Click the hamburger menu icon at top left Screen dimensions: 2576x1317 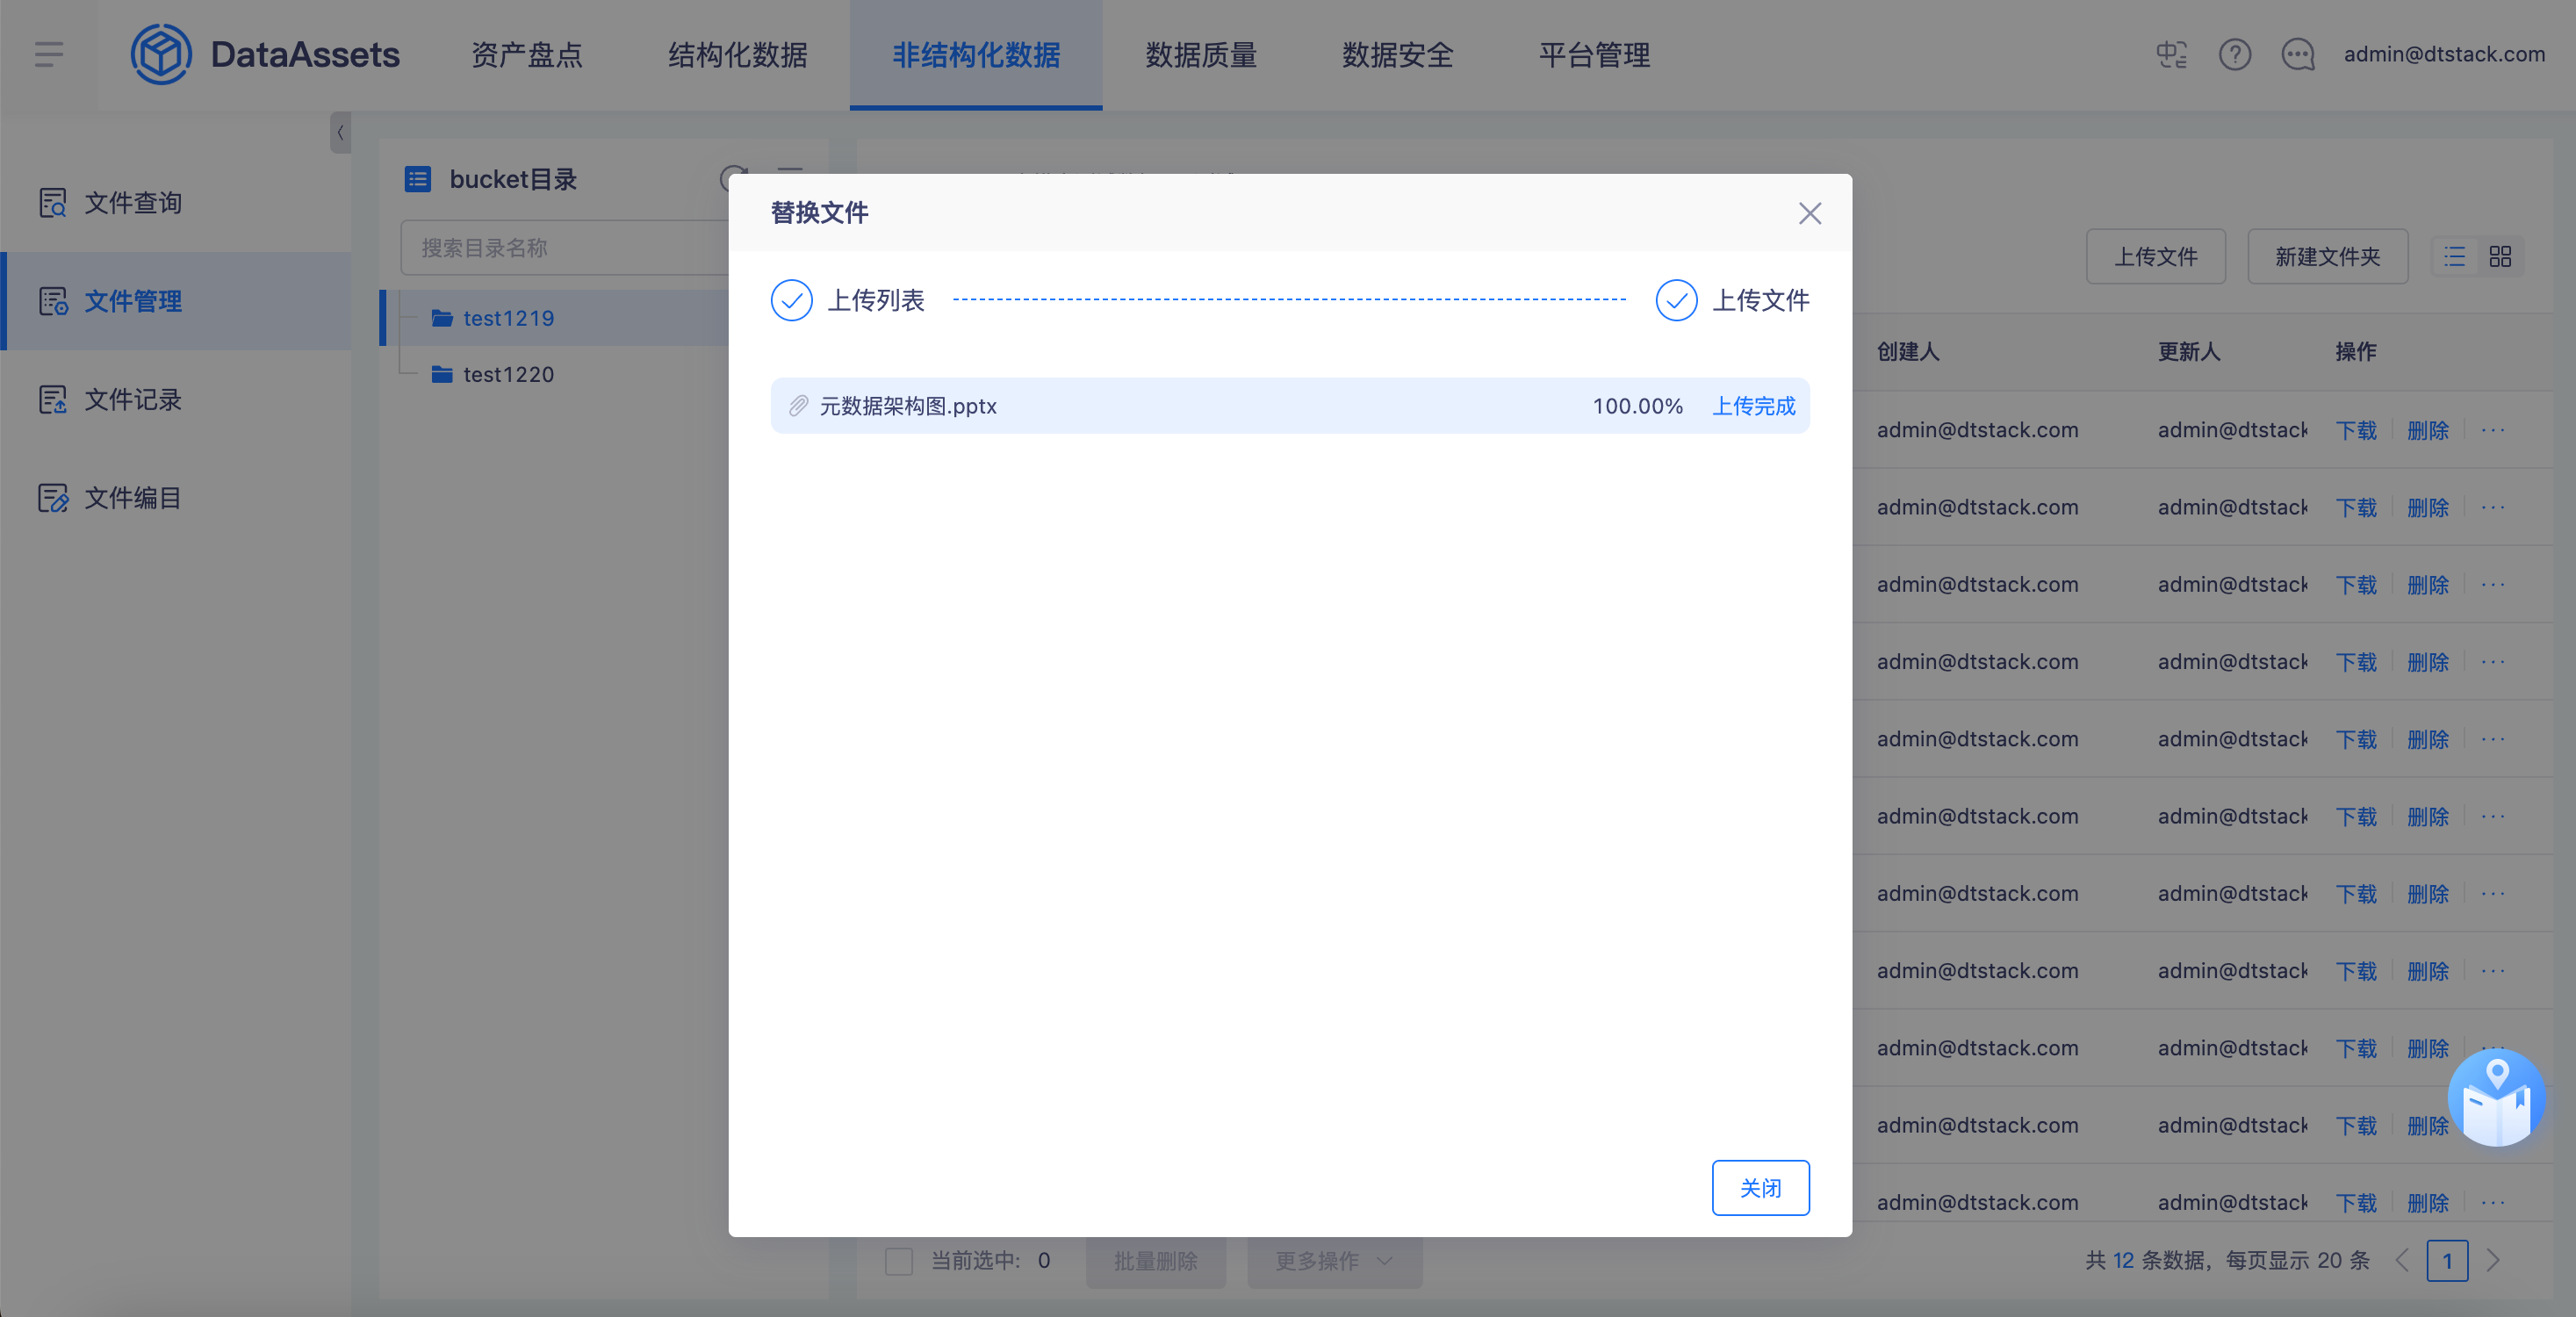point(48,54)
